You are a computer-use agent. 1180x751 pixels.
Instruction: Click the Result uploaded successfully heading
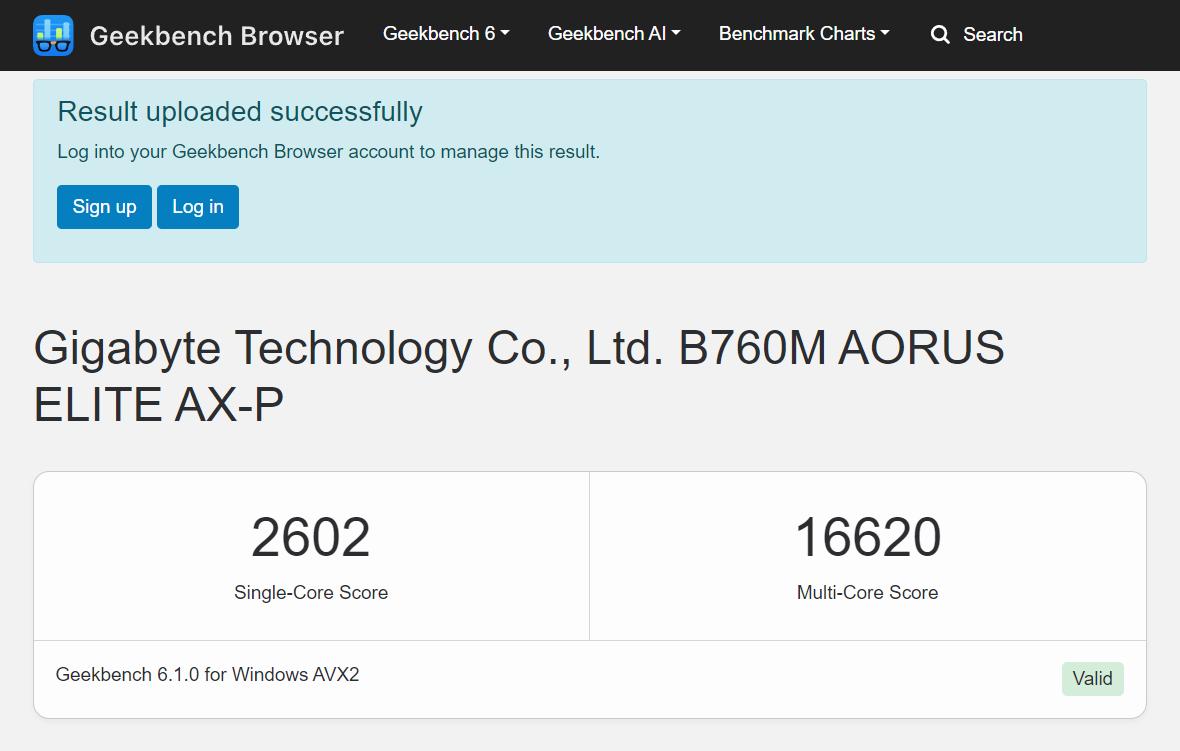pos(240,112)
